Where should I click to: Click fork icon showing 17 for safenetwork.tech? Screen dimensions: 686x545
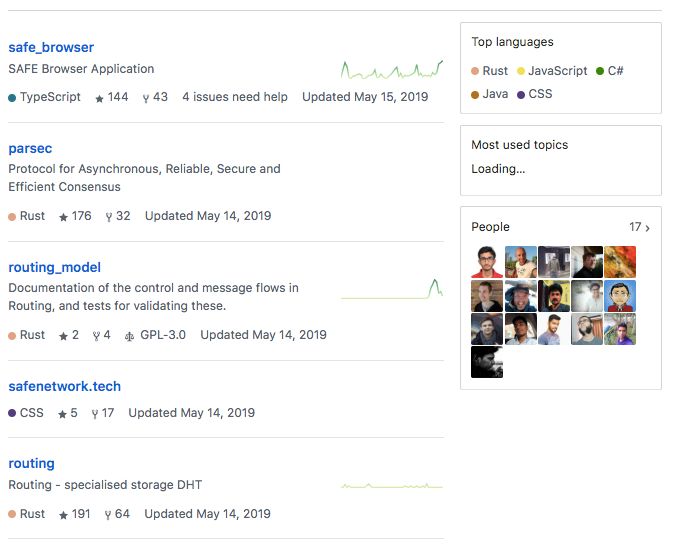94,414
